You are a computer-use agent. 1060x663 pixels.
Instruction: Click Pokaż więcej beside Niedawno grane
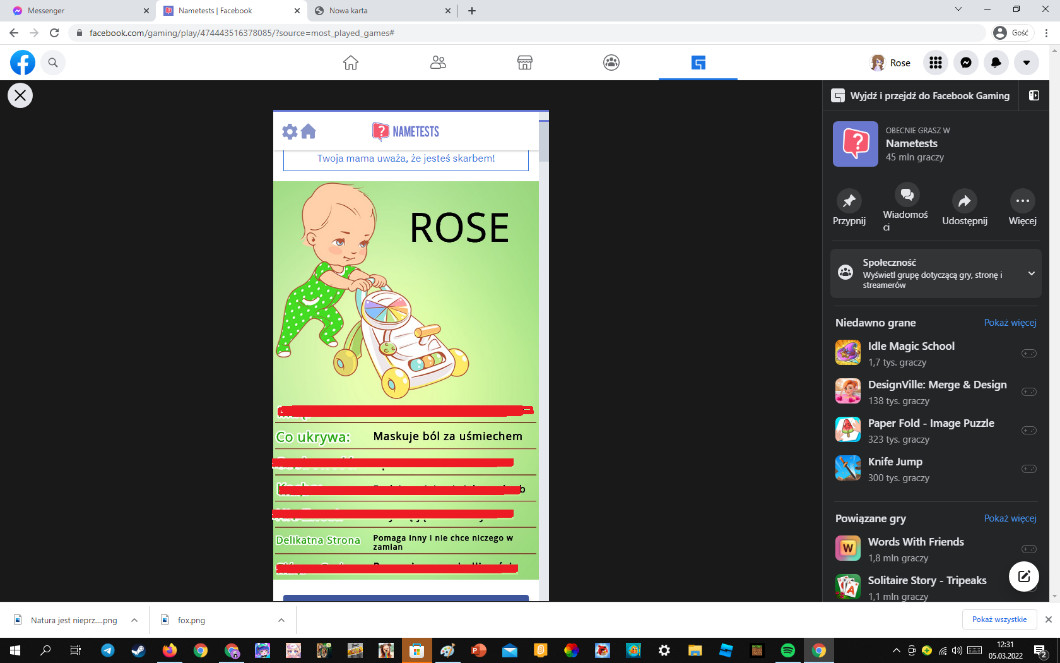coord(1010,323)
